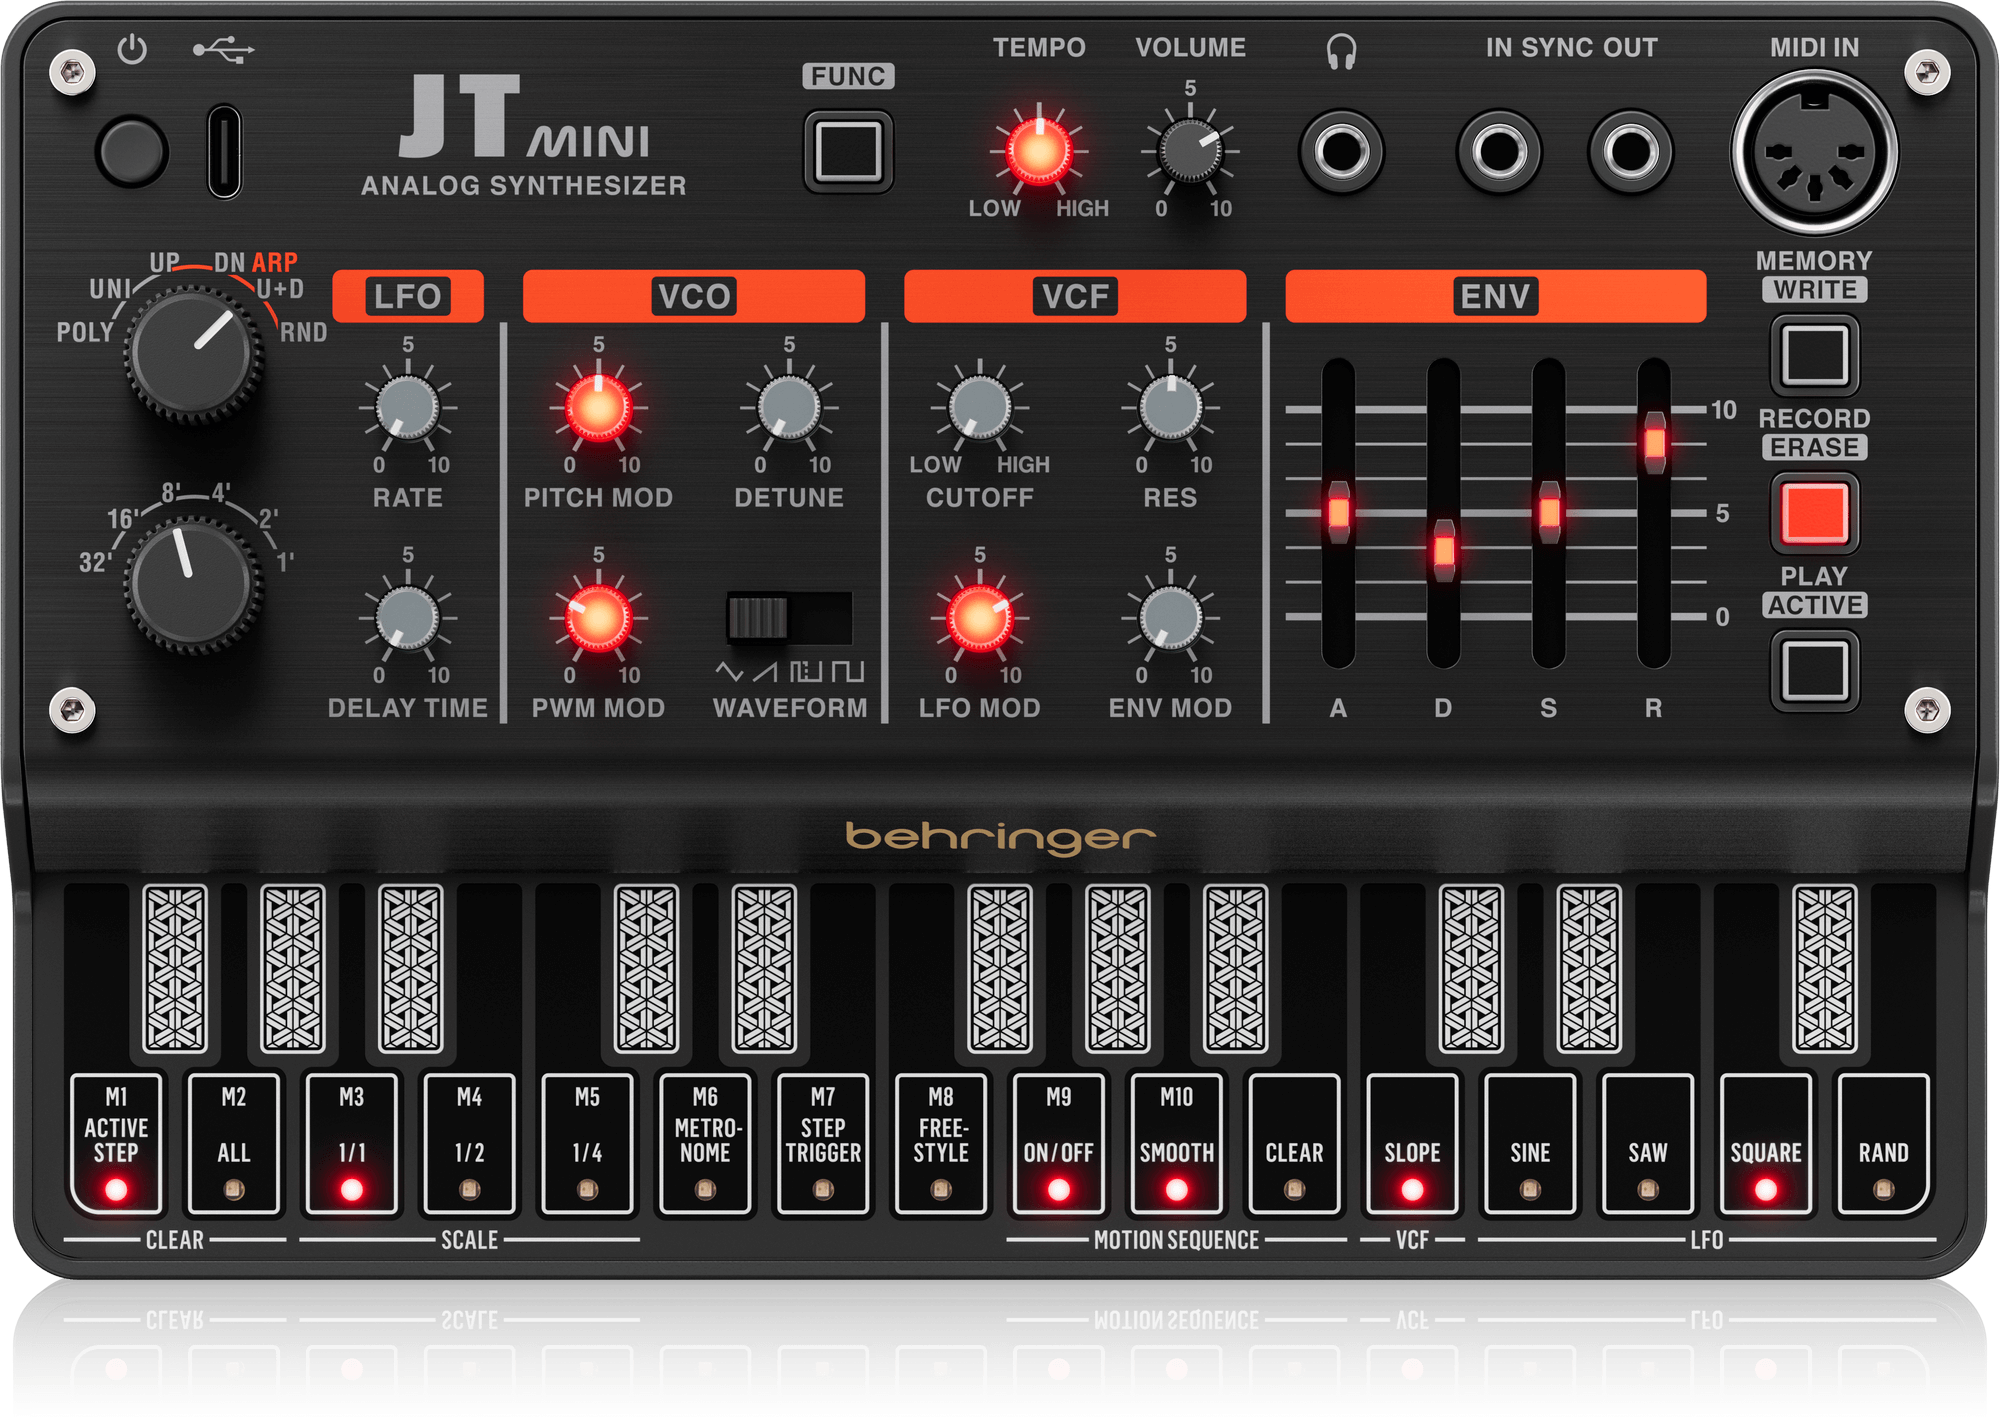Click the headphone output jack
Screen dimensions: 2000x1420
[1341, 152]
